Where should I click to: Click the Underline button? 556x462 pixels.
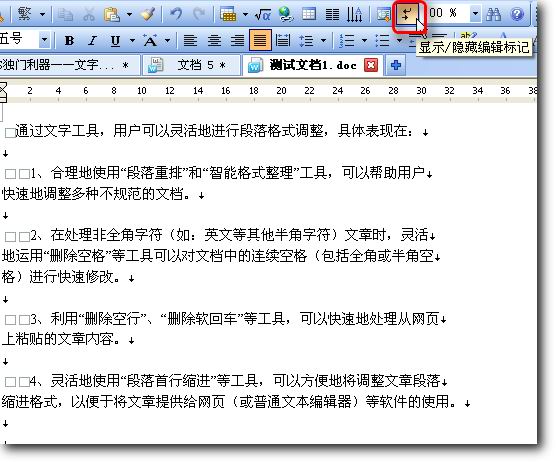point(115,41)
